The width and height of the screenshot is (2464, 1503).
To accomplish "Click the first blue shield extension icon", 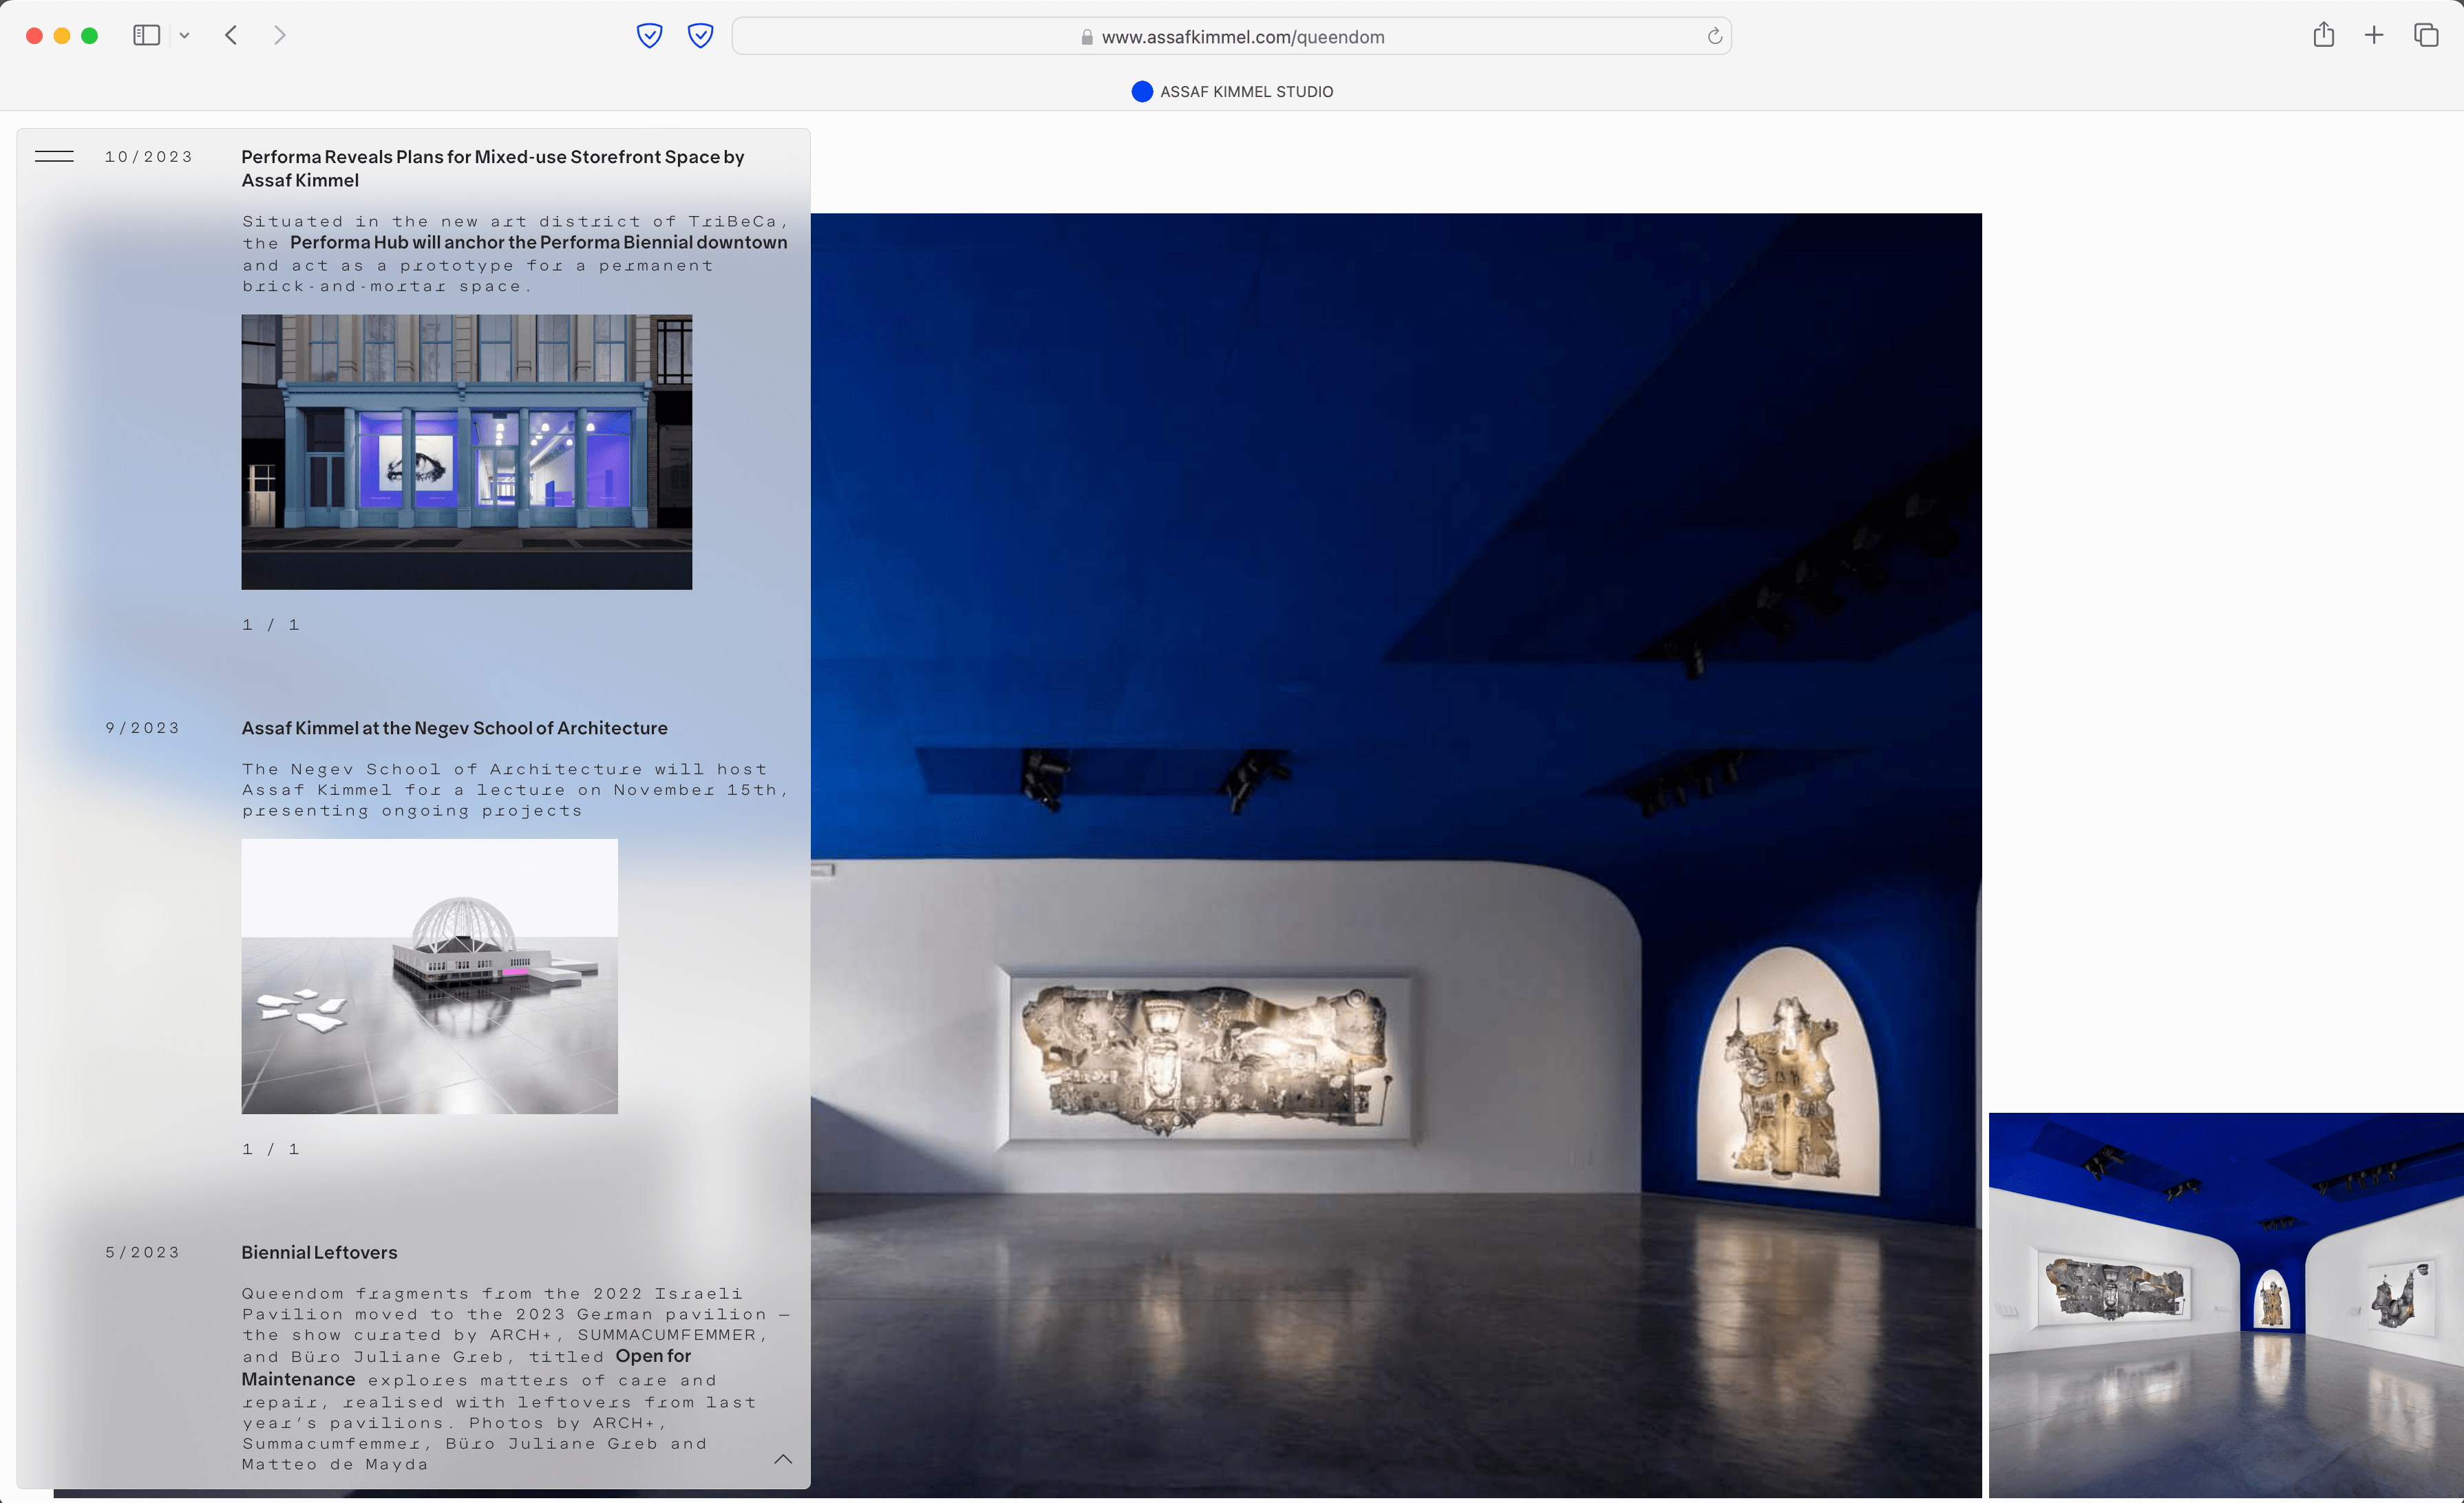I will [x=649, y=36].
